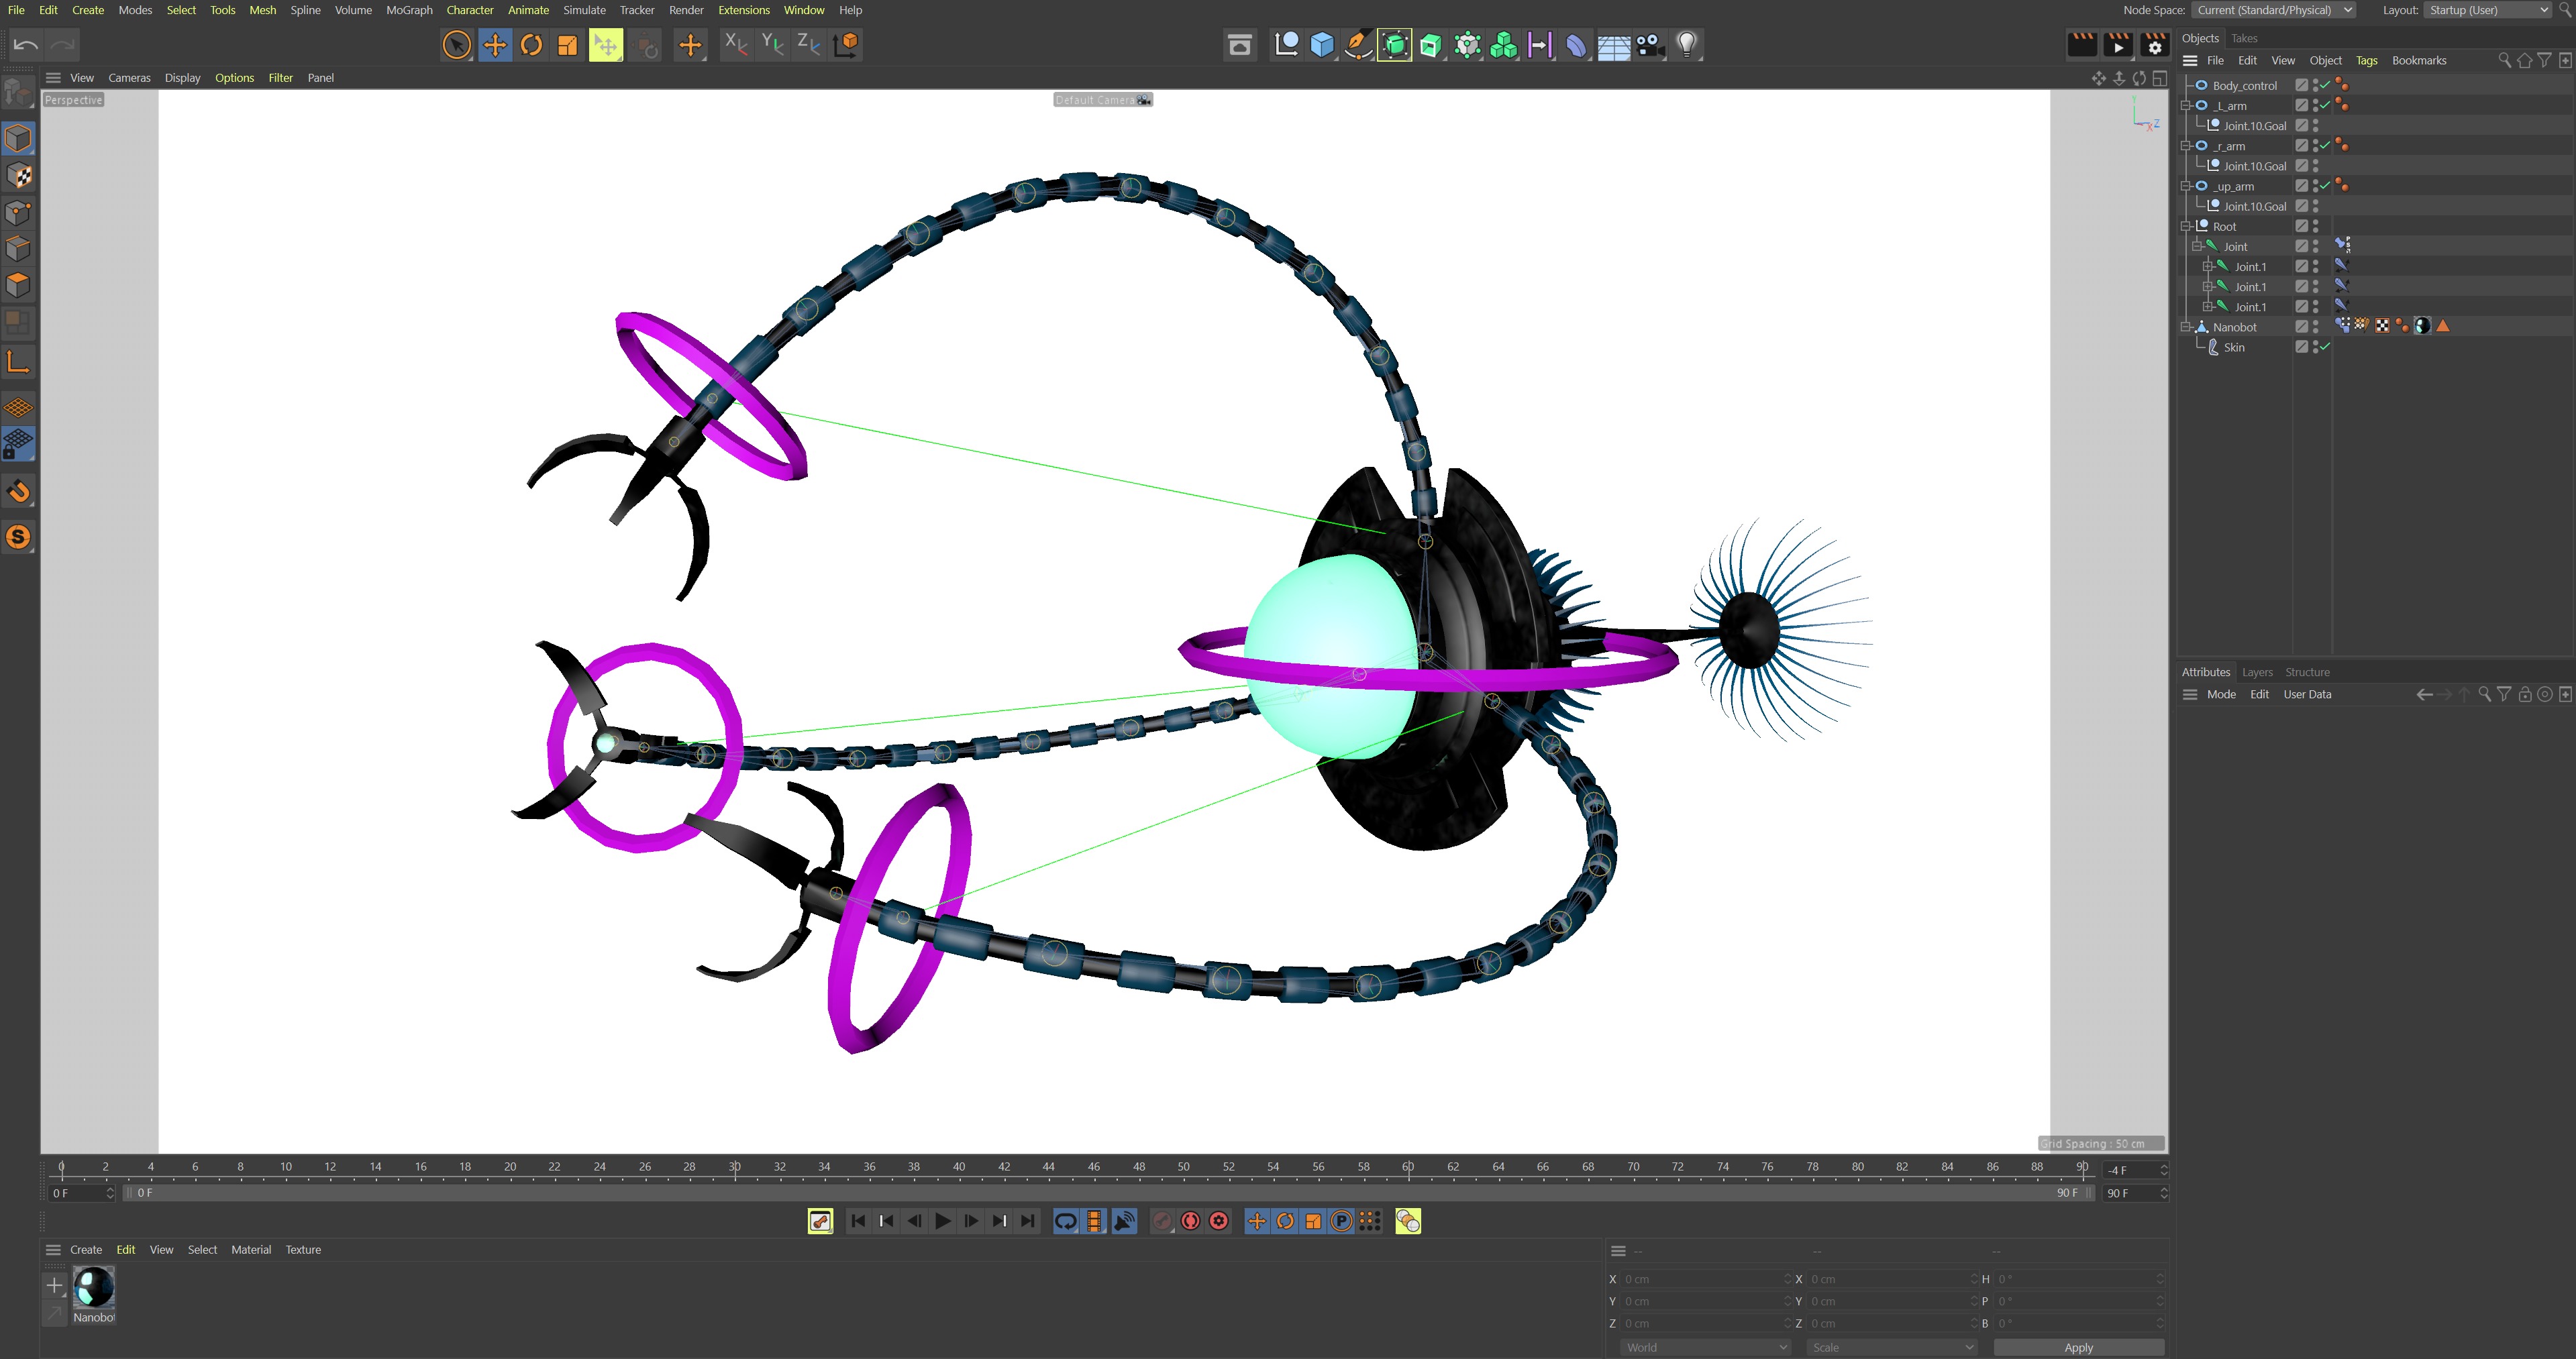Screen dimensions: 2576x1359
Task: Click the Symmetry object icon
Action: point(1540,45)
